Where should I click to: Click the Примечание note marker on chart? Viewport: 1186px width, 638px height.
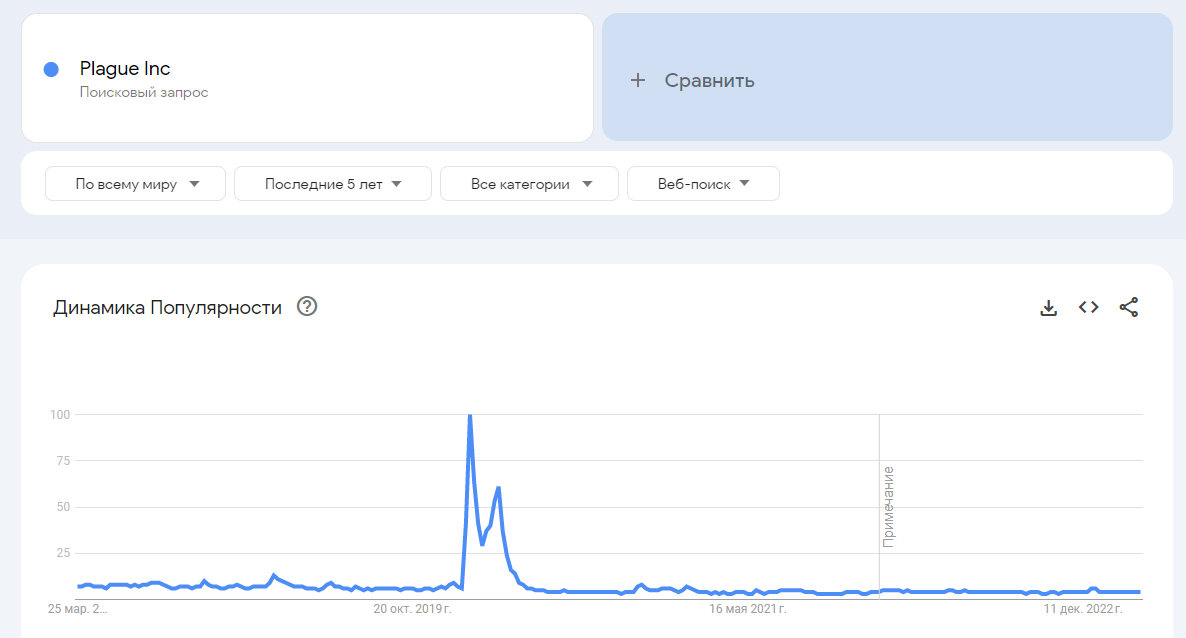click(x=888, y=506)
